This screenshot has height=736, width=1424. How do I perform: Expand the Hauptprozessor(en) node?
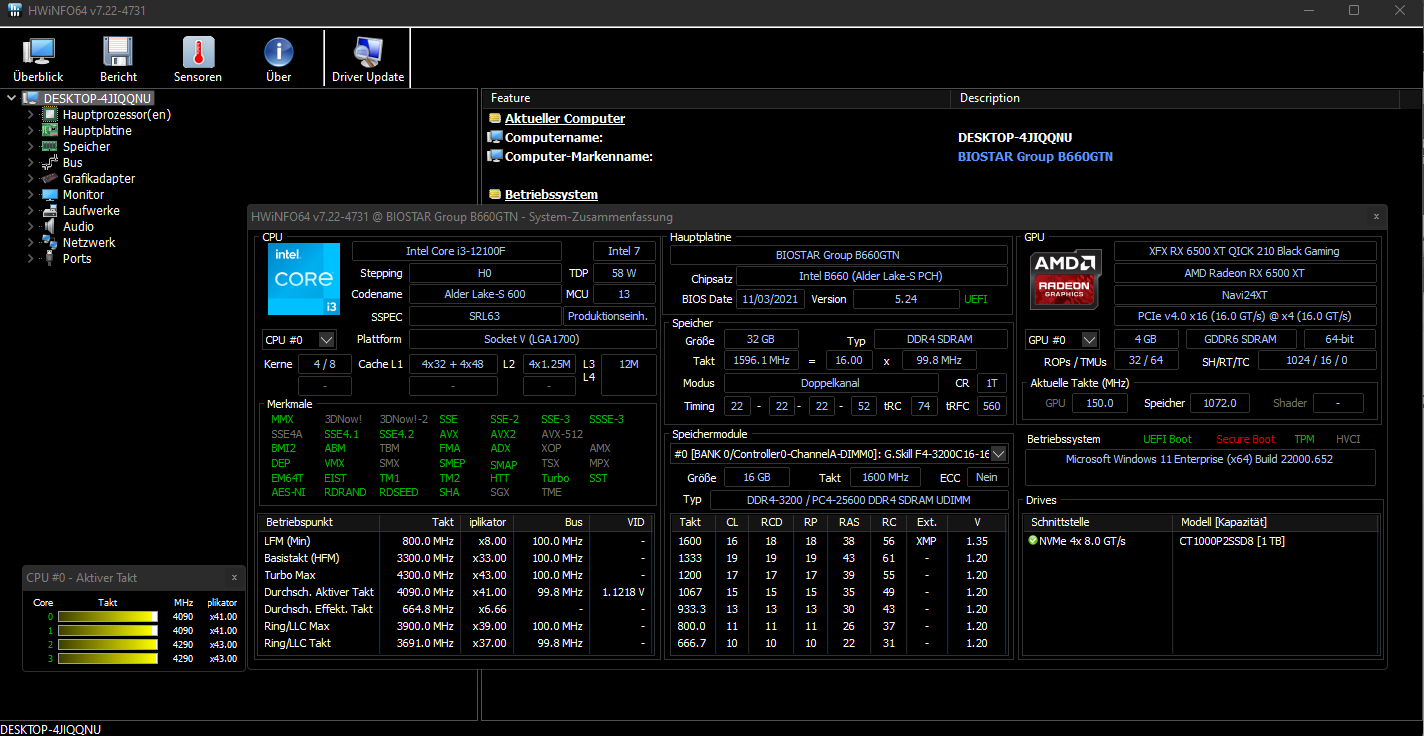click(x=31, y=115)
